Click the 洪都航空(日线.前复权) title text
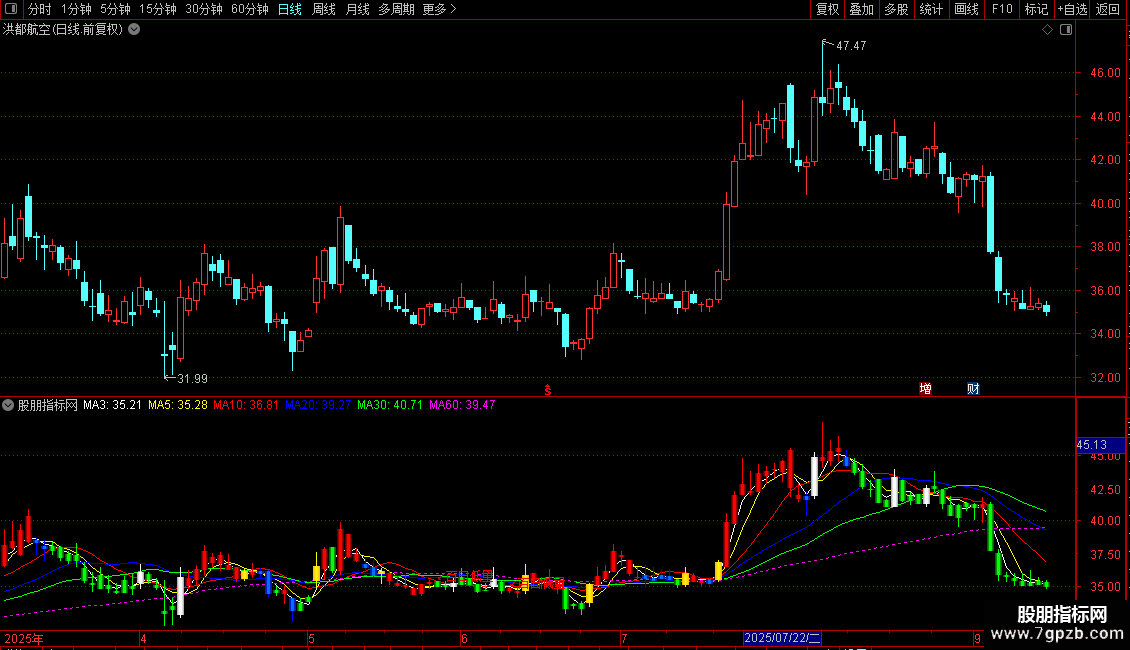 63,30
